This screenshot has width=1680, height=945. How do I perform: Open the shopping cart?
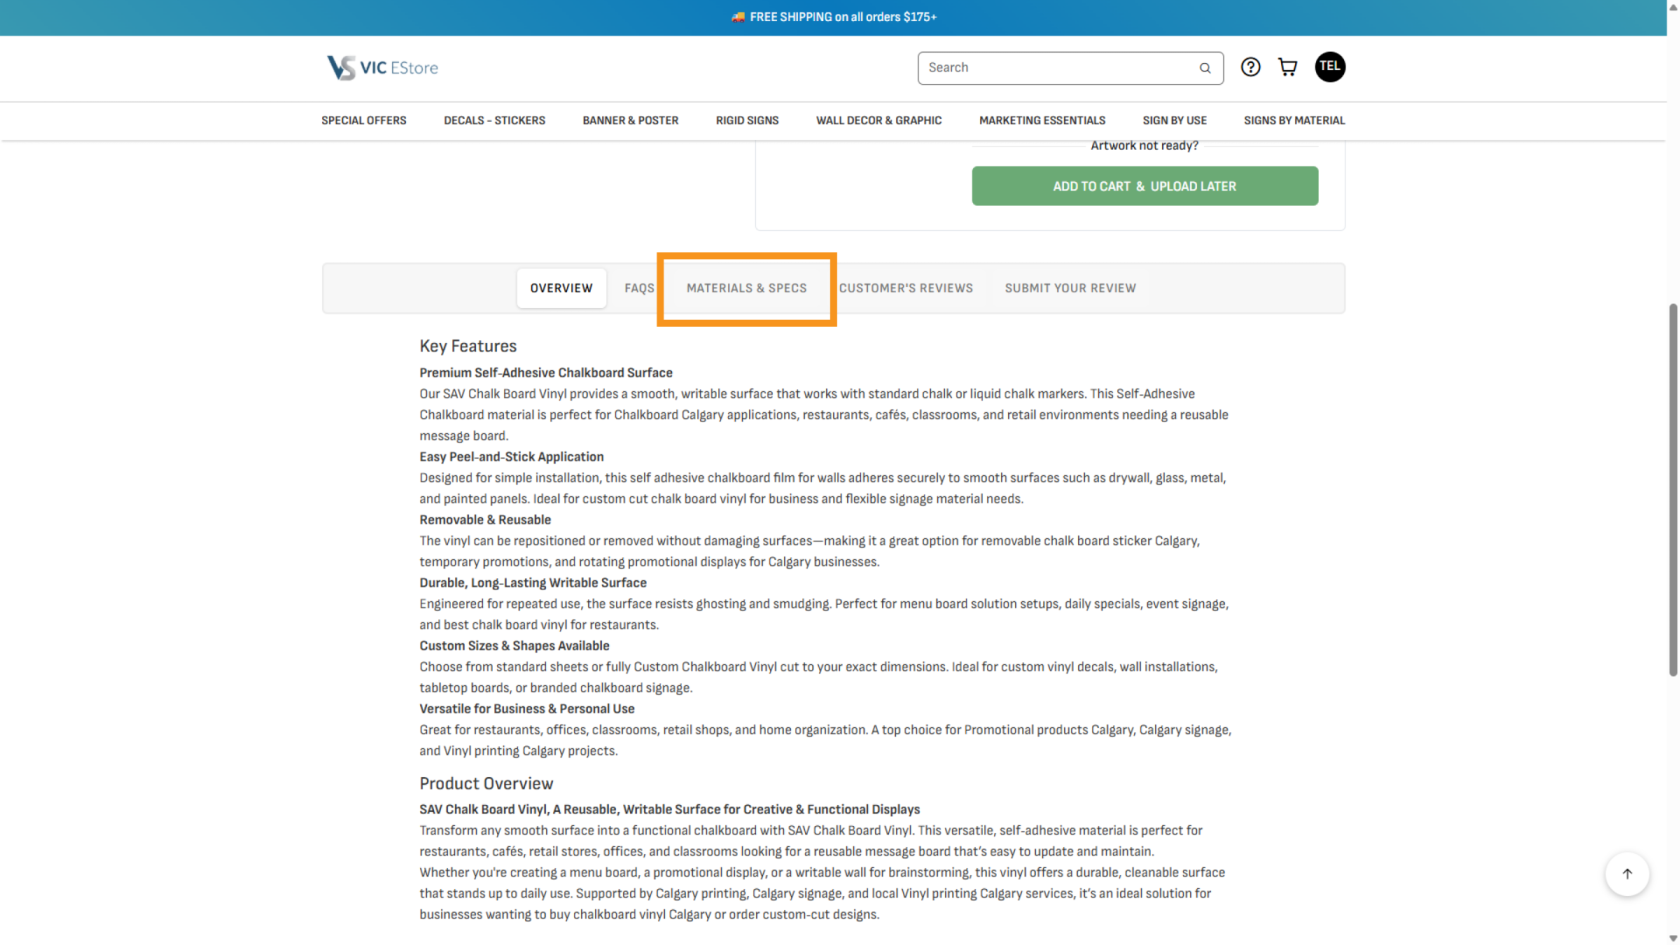click(1288, 67)
